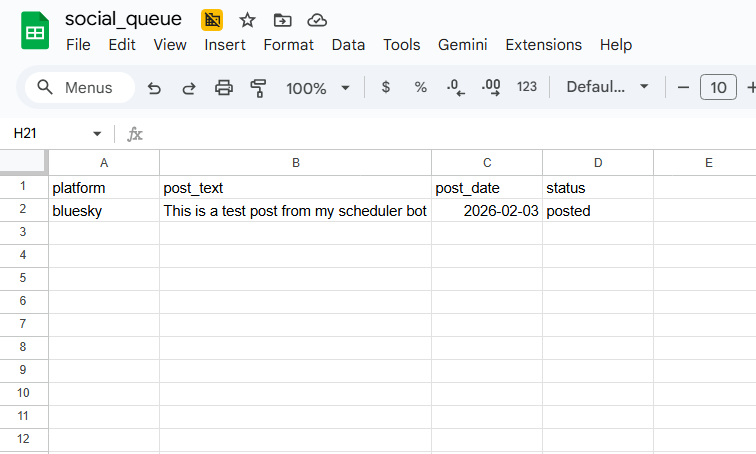Click the '2026-02-03' date cell

(487, 211)
